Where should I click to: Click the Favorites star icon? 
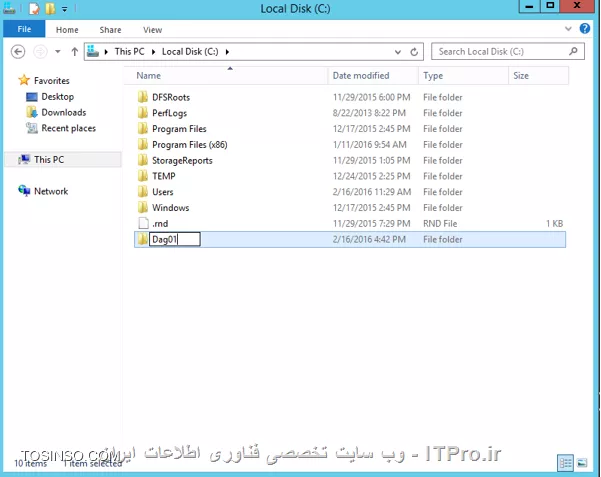click(24, 80)
